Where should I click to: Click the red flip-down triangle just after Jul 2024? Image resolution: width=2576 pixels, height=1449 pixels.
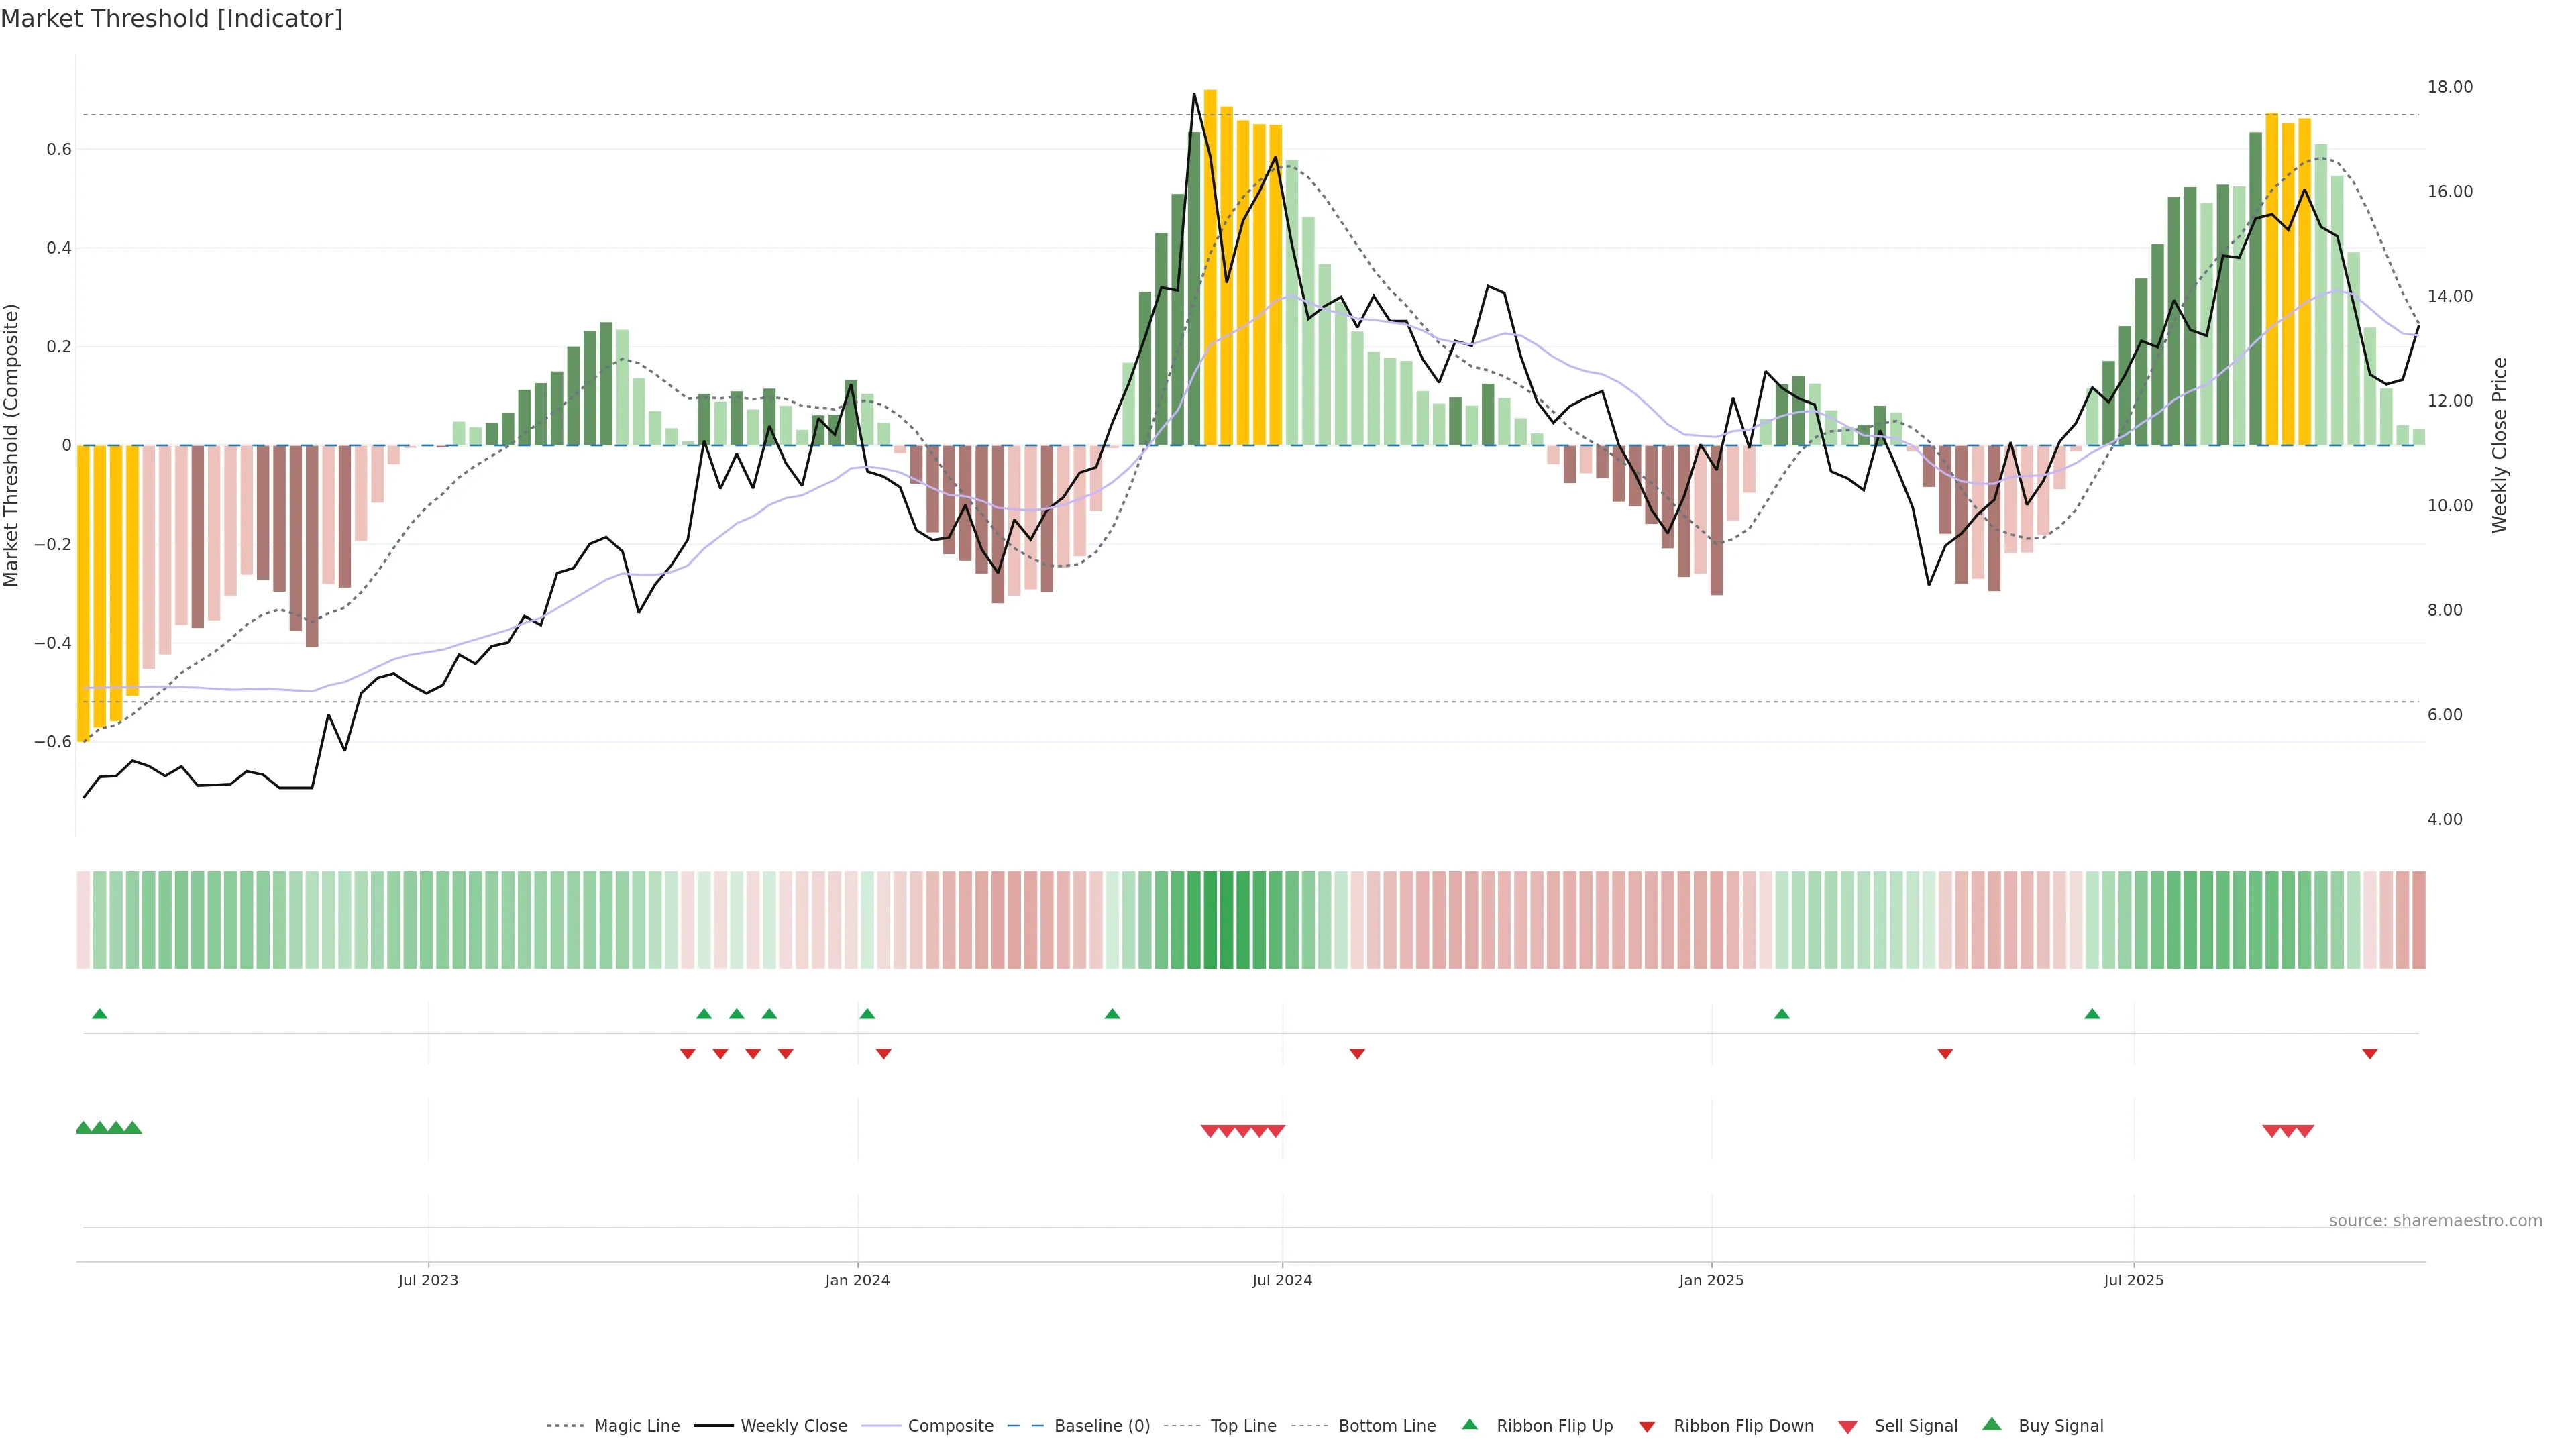click(x=1357, y=1054)
